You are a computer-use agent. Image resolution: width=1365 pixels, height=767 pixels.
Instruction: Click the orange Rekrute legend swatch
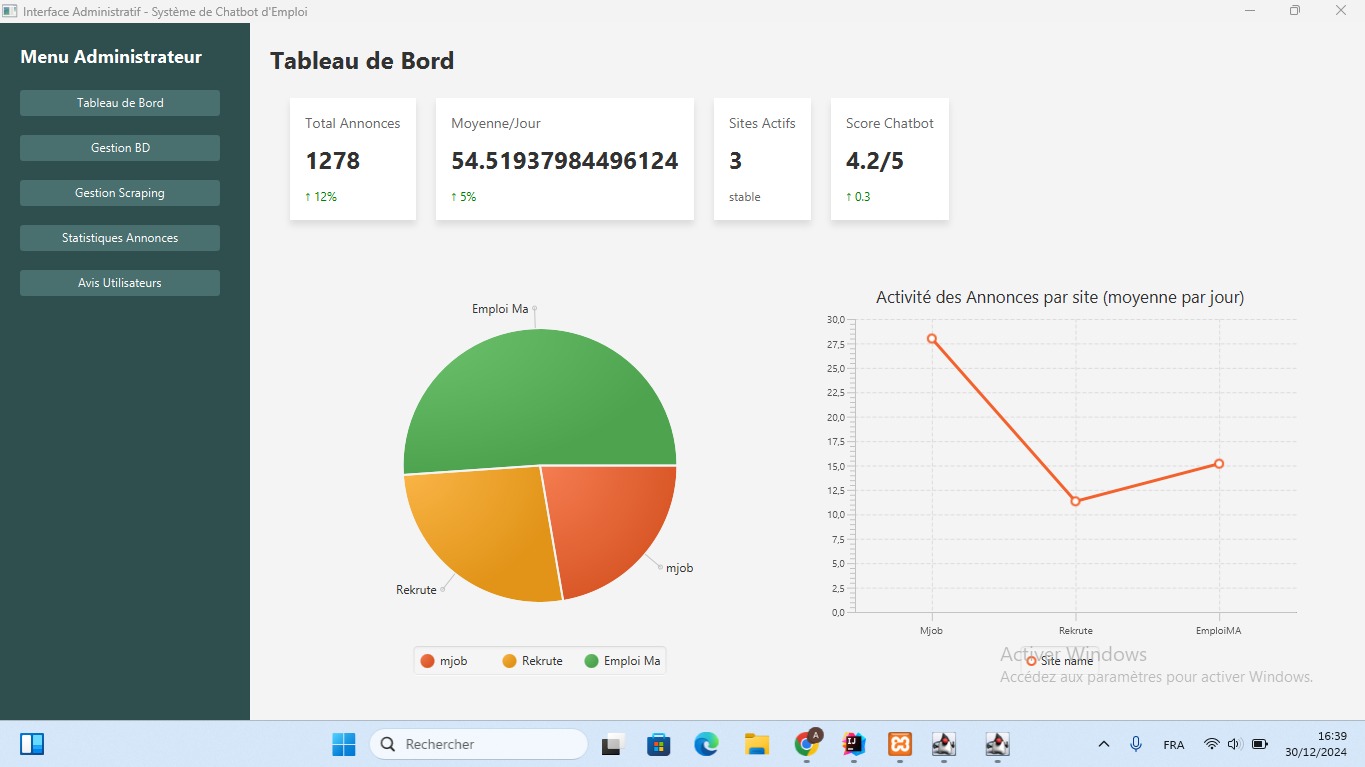pyautogui.click(x=509, y=661)
